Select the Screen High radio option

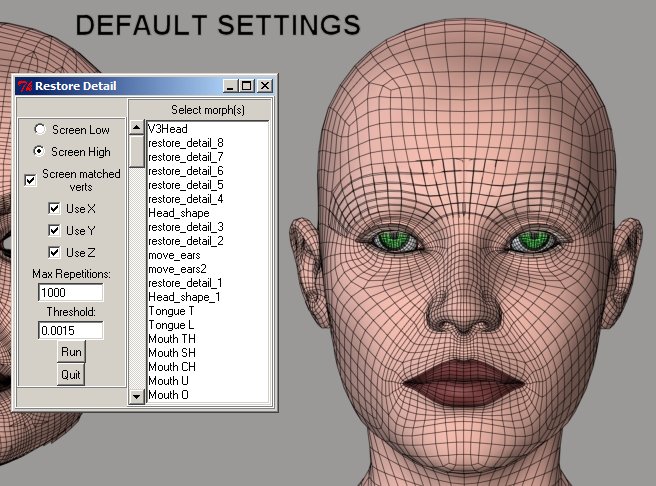39,152
